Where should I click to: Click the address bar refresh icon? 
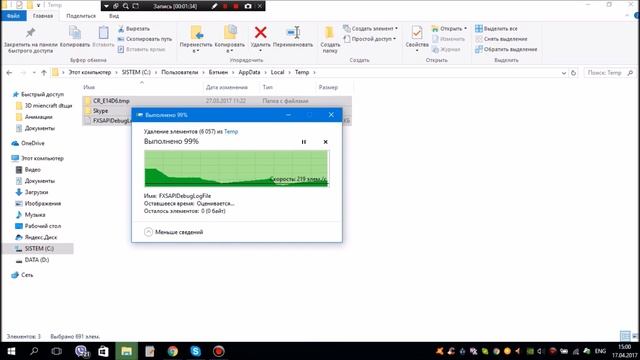(573, 73)
